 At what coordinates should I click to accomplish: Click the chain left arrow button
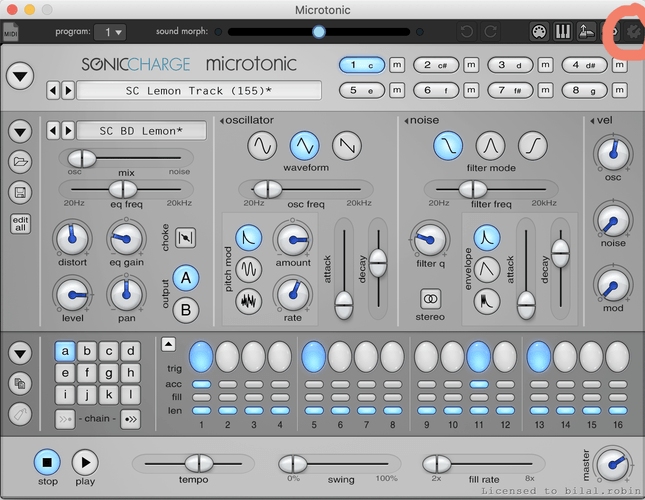coord(65,419)
